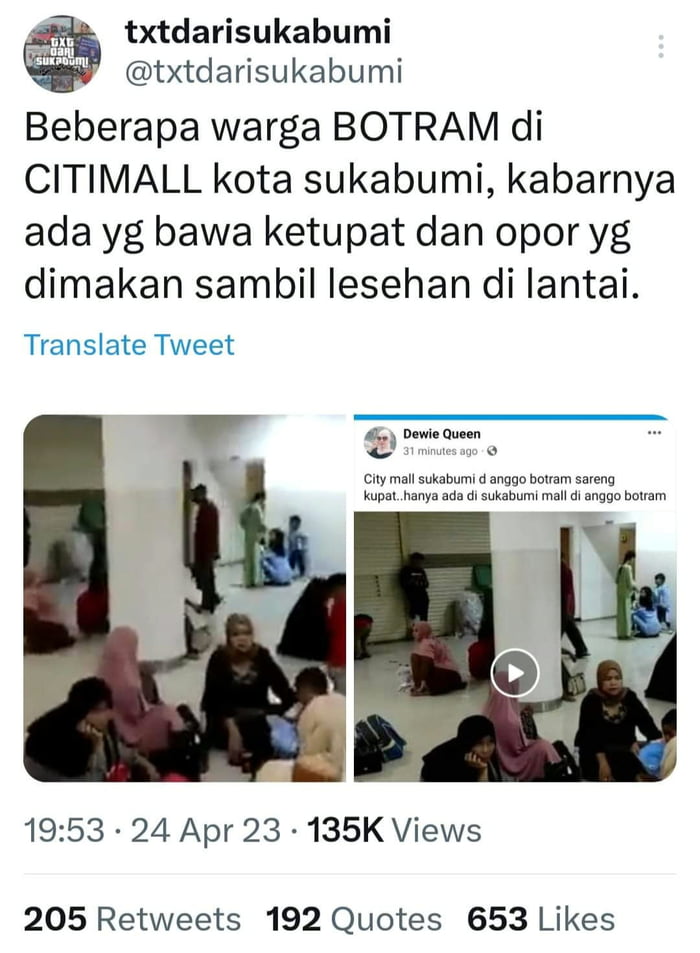Open the @txtdarisukabumi handle link

pyautogui.click(x=264, y=71)
